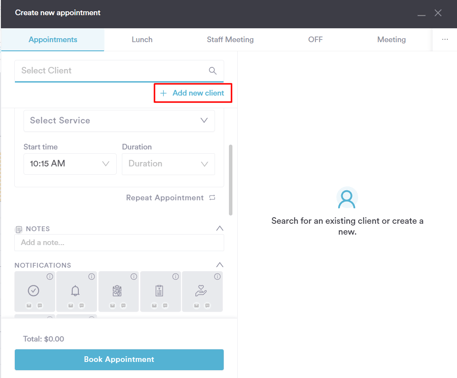Click the Book Appointment button
Screen dimensions: 457x378
[119, 359]
